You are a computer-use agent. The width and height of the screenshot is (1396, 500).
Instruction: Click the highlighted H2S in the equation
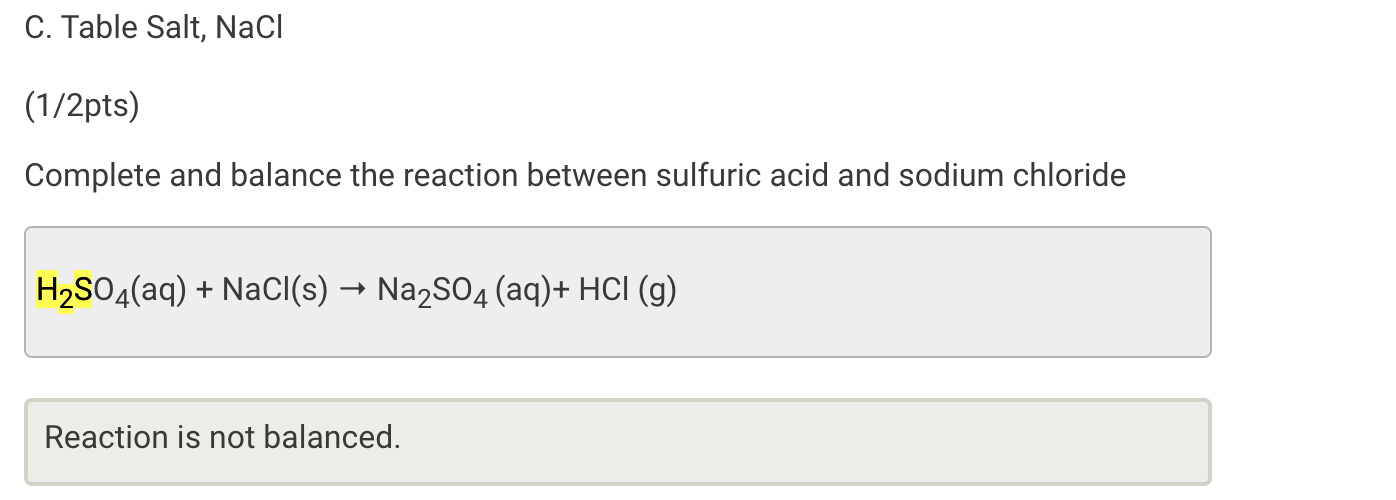[64, 291]
